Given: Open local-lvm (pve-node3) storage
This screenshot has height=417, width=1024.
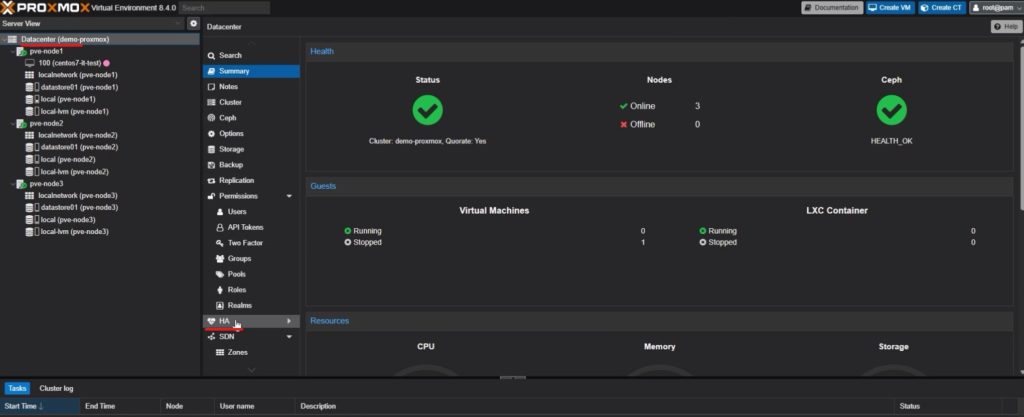Looking at the screenshot, I should tap(74, 232).
